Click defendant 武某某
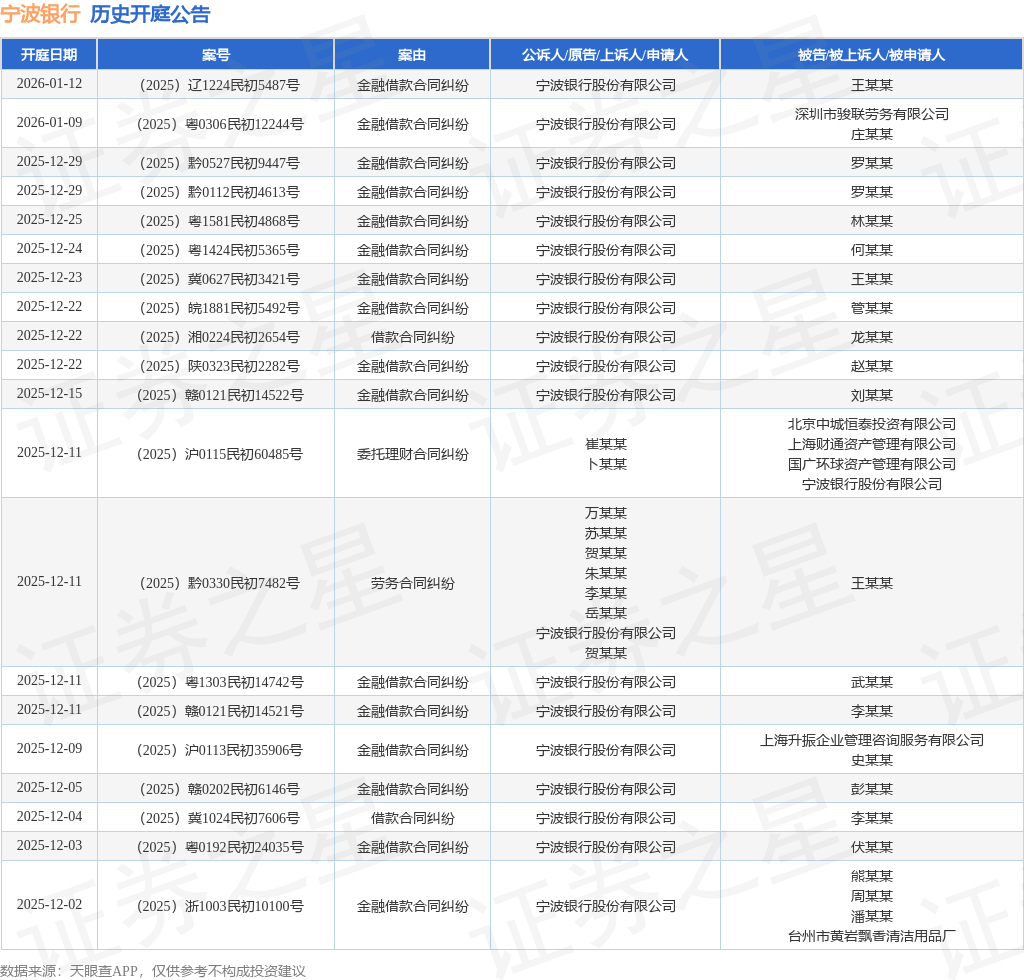This screenshot has width=1024, height=980. [x=872, y=682]
